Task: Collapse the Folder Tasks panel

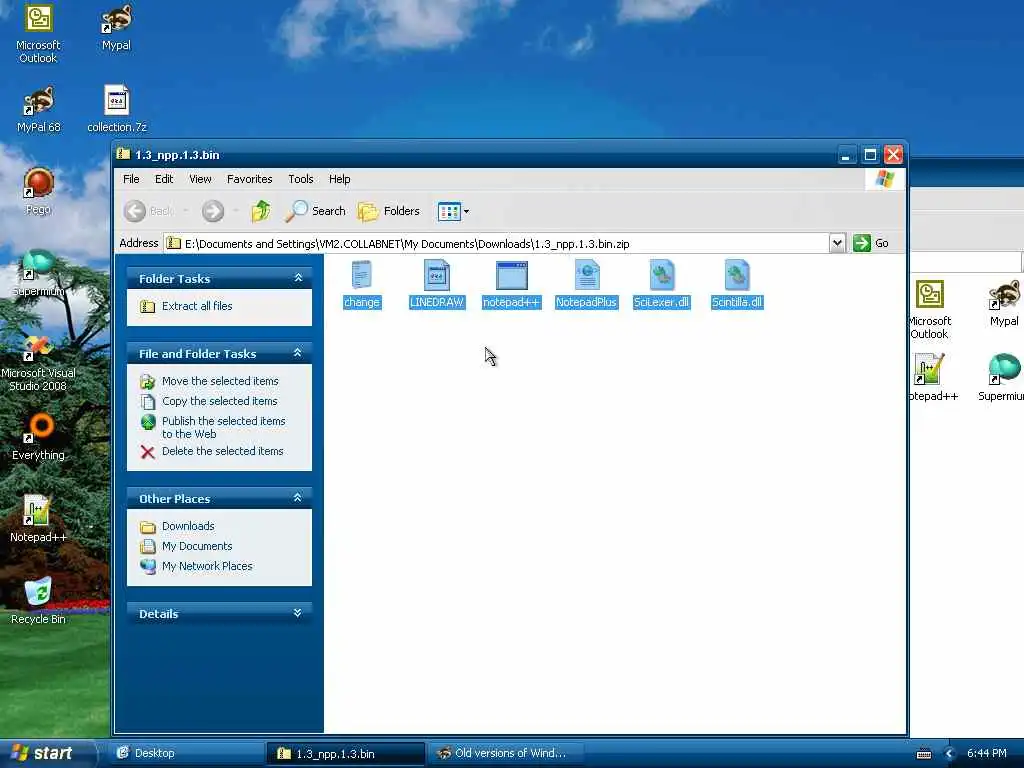Action: tap(298, 278)
